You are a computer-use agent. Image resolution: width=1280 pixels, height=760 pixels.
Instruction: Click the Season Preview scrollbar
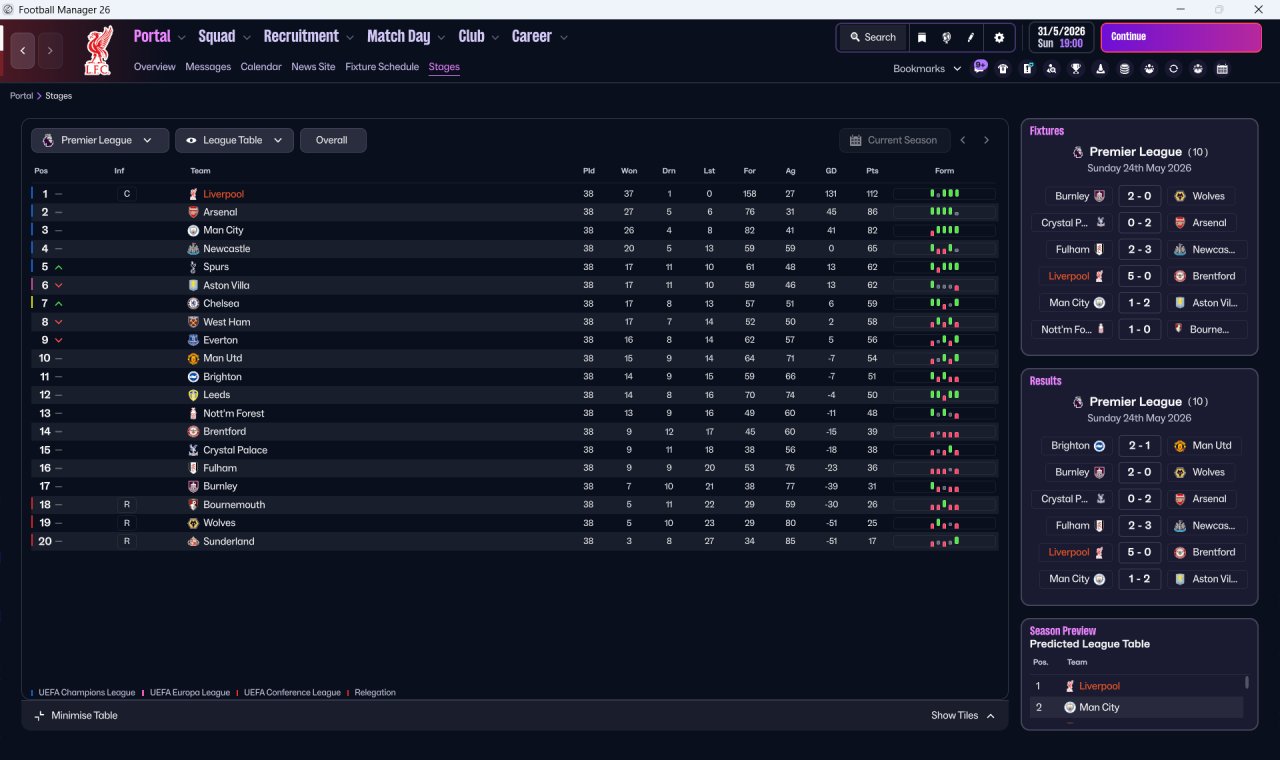1246,683
